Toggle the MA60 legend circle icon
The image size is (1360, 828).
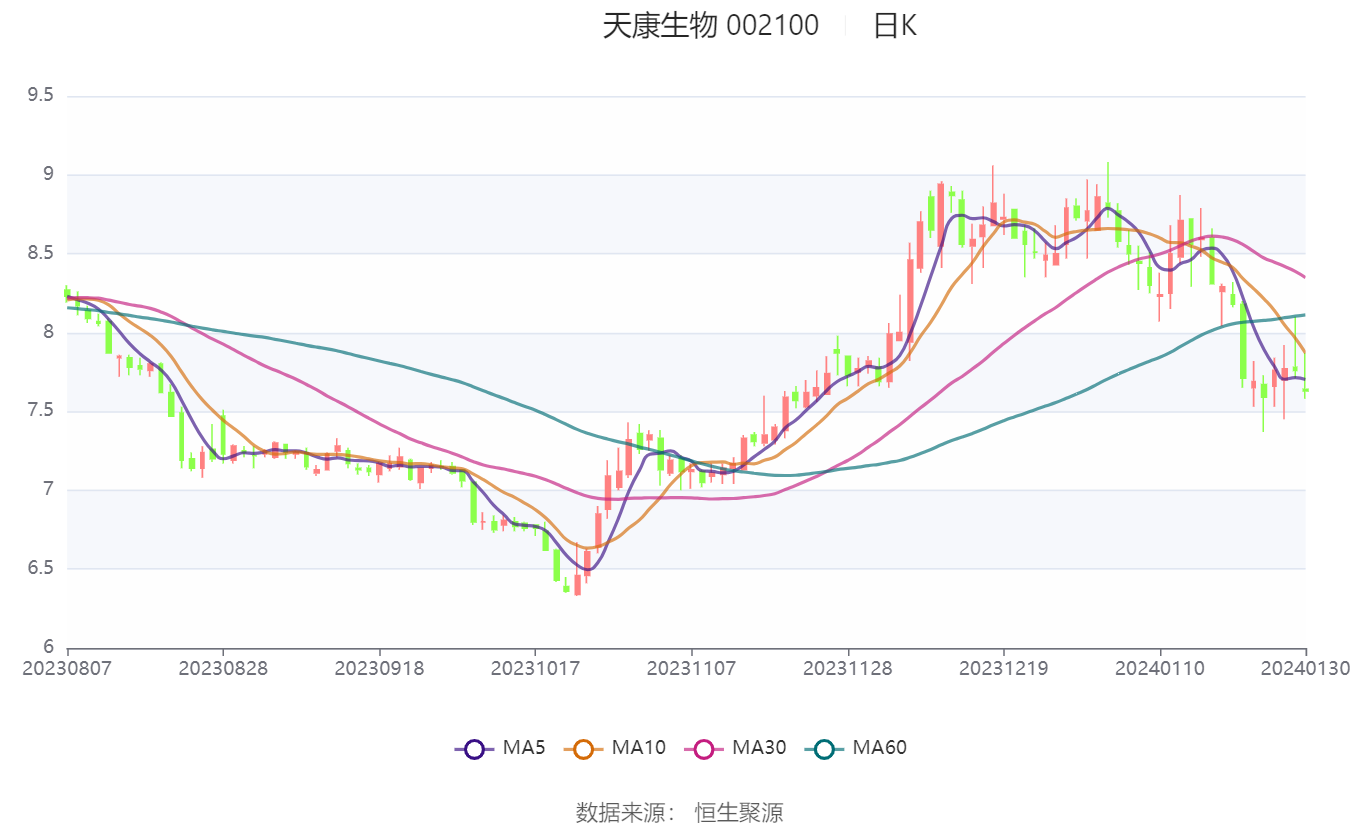[824, 748]
